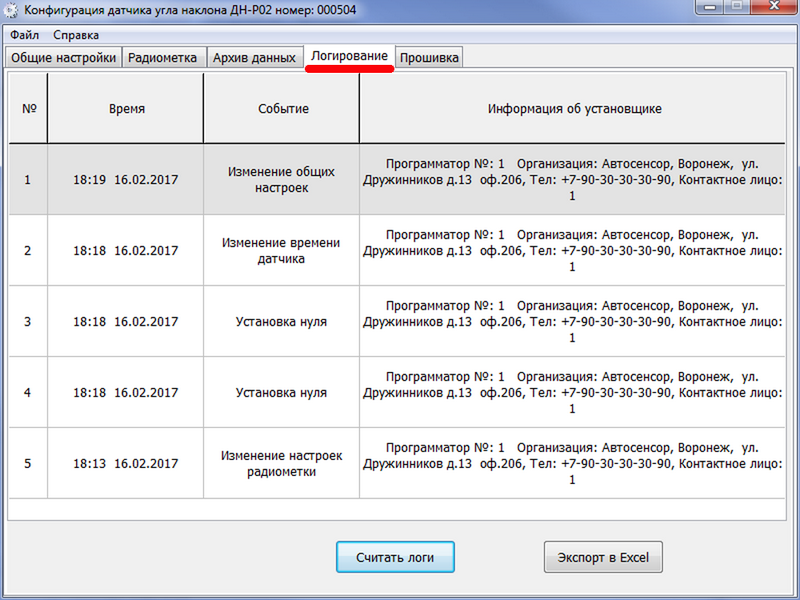Click the number 4 in the № column
The width and height of the screenshot is (800, 600).
(28, 392)
